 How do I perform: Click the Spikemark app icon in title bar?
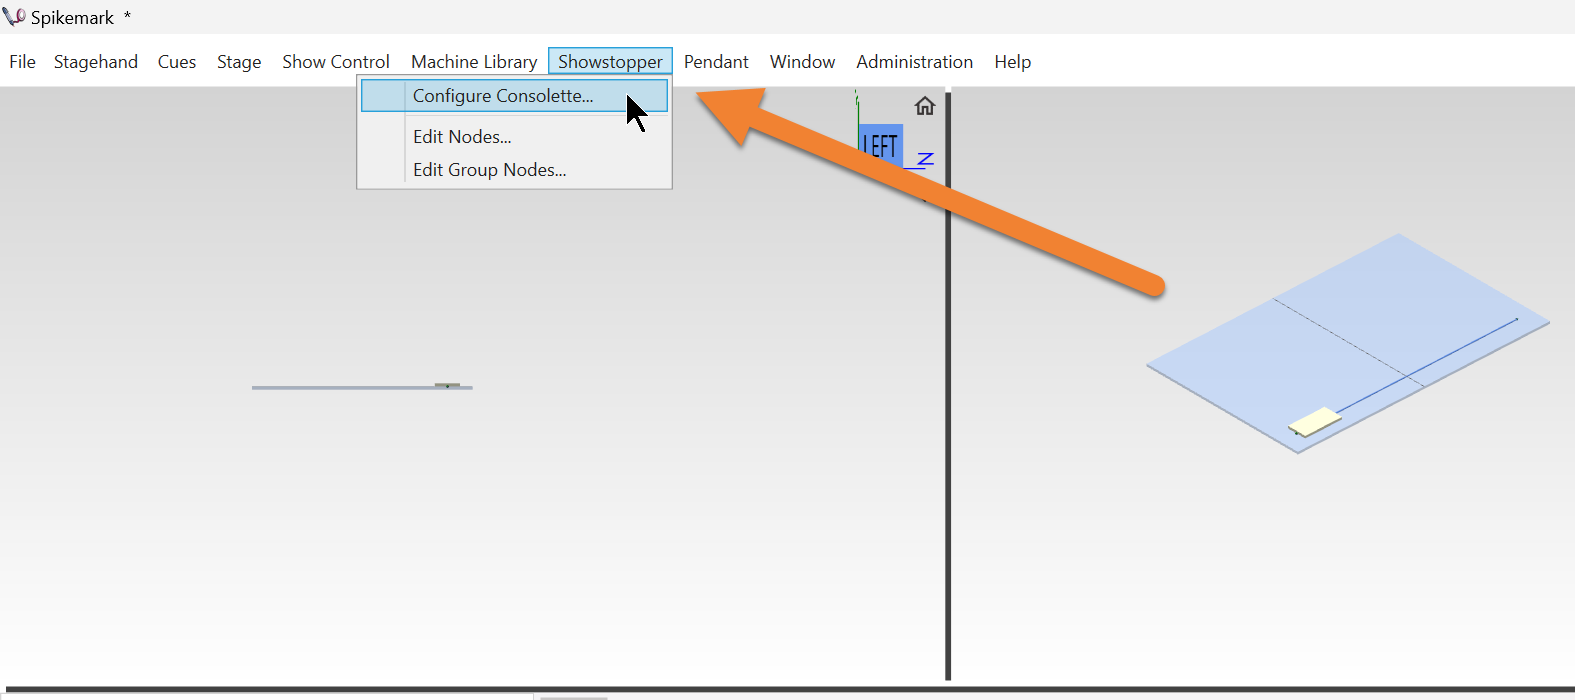pos(14,17)
